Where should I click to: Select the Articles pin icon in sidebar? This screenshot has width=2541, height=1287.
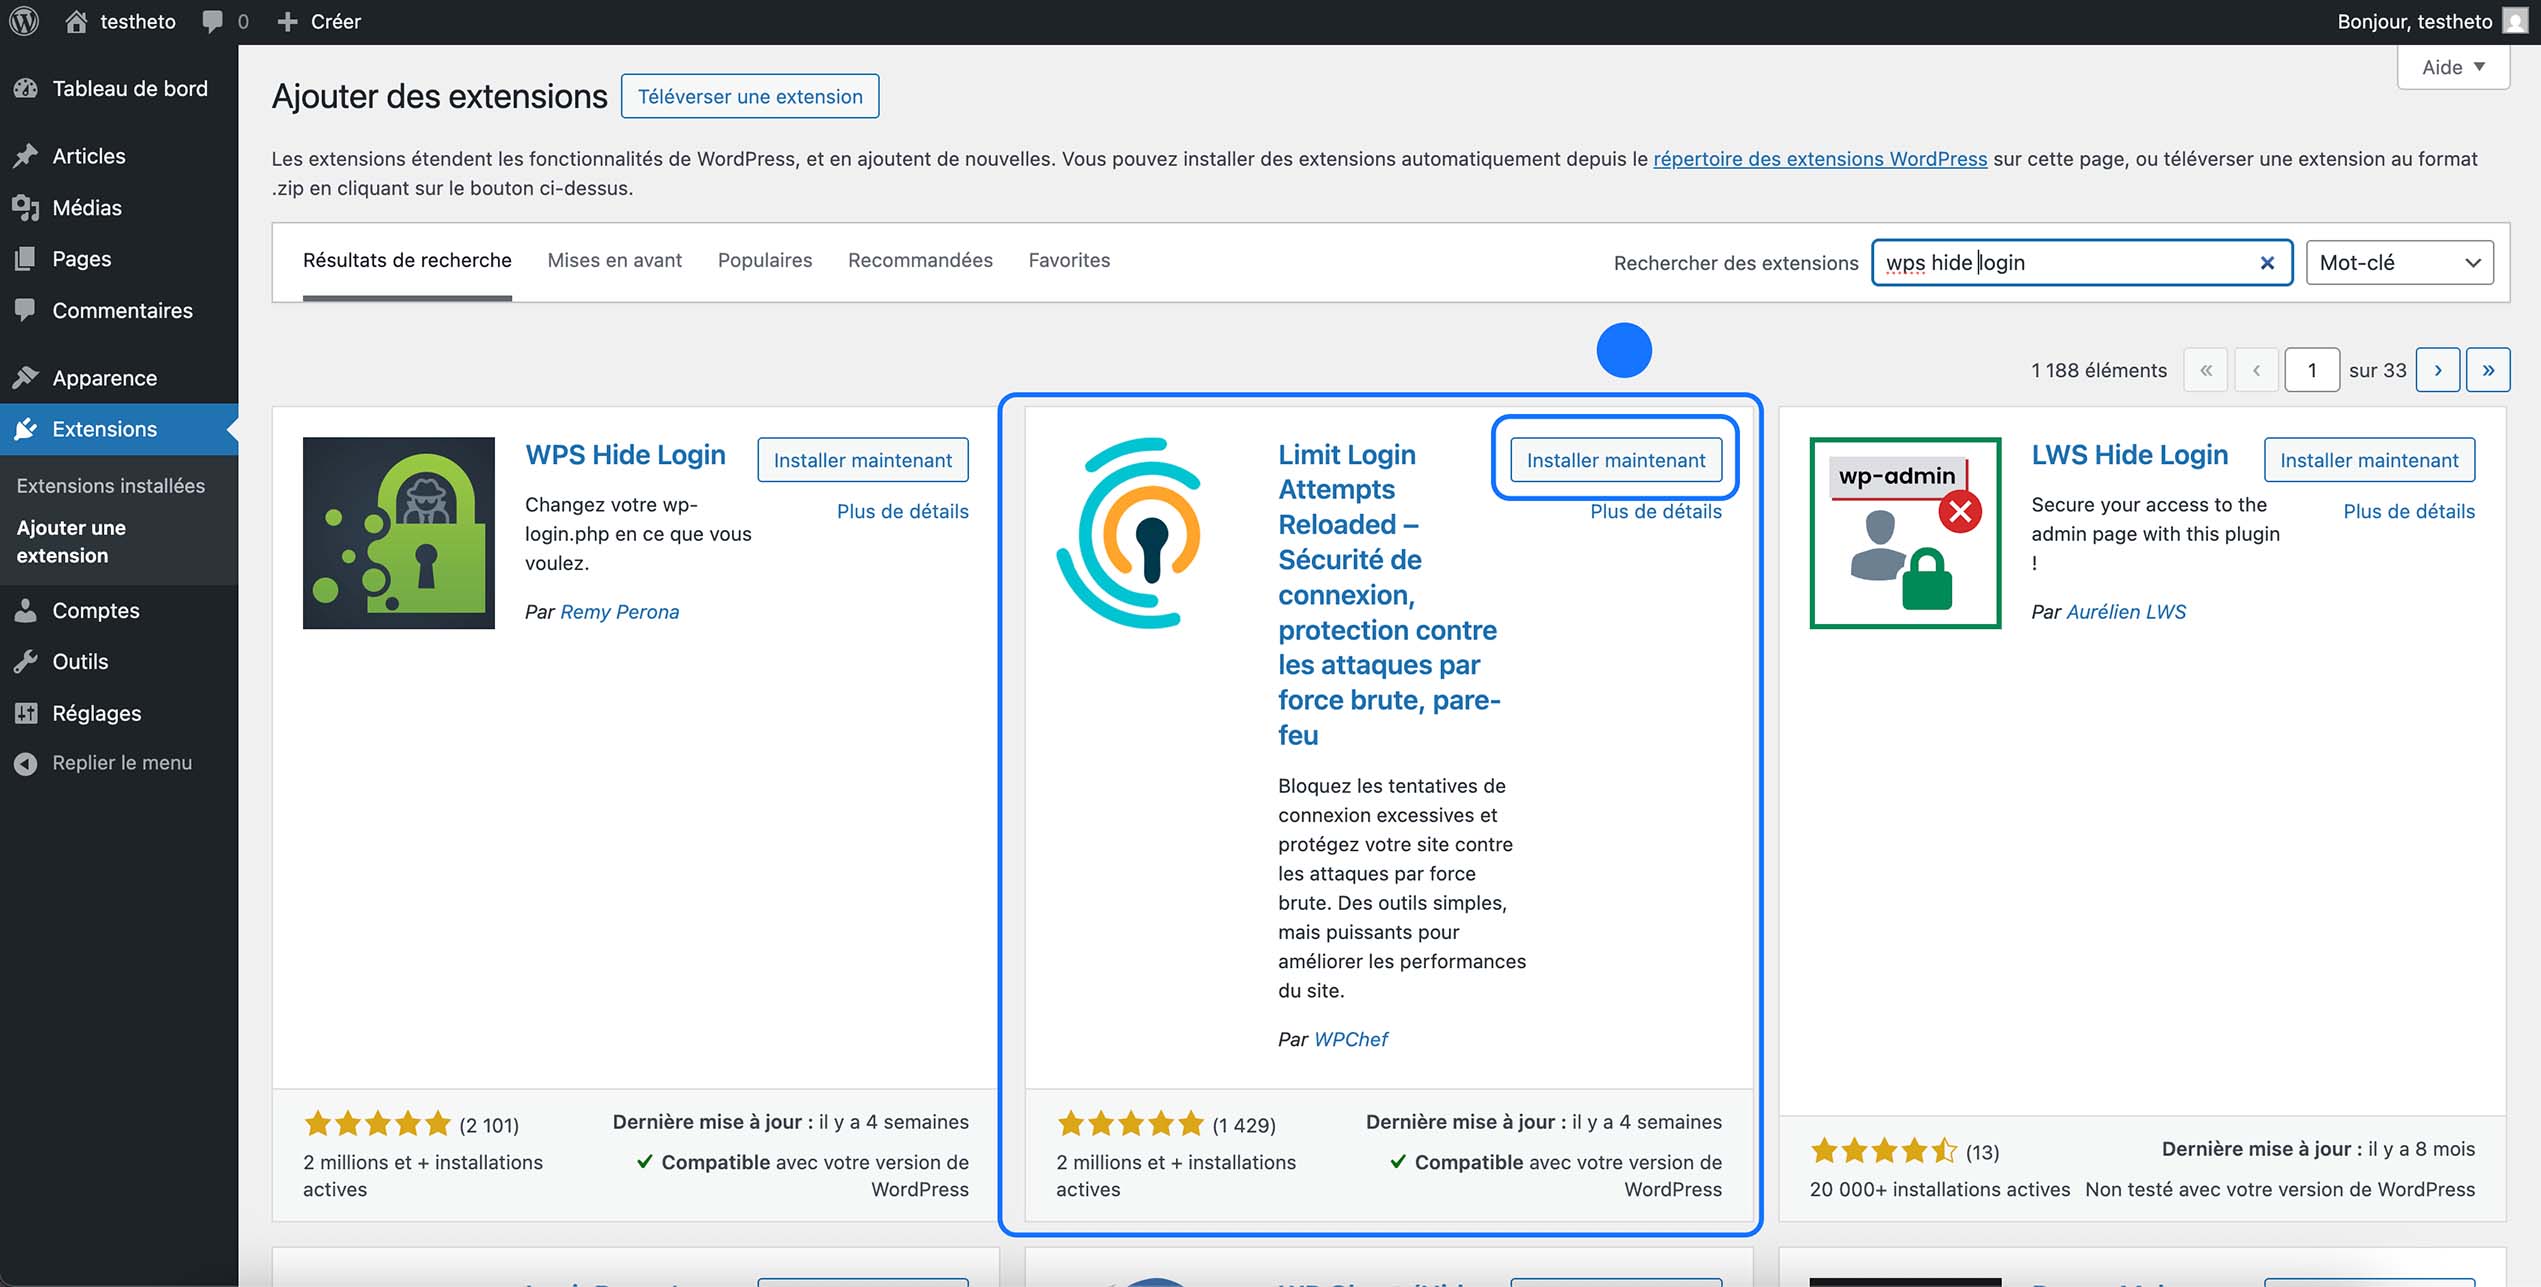[27, 156]
